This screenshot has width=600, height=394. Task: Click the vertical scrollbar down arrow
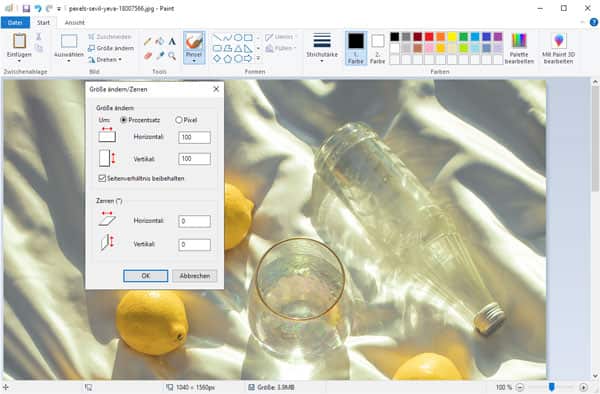[x=595, y=376]
